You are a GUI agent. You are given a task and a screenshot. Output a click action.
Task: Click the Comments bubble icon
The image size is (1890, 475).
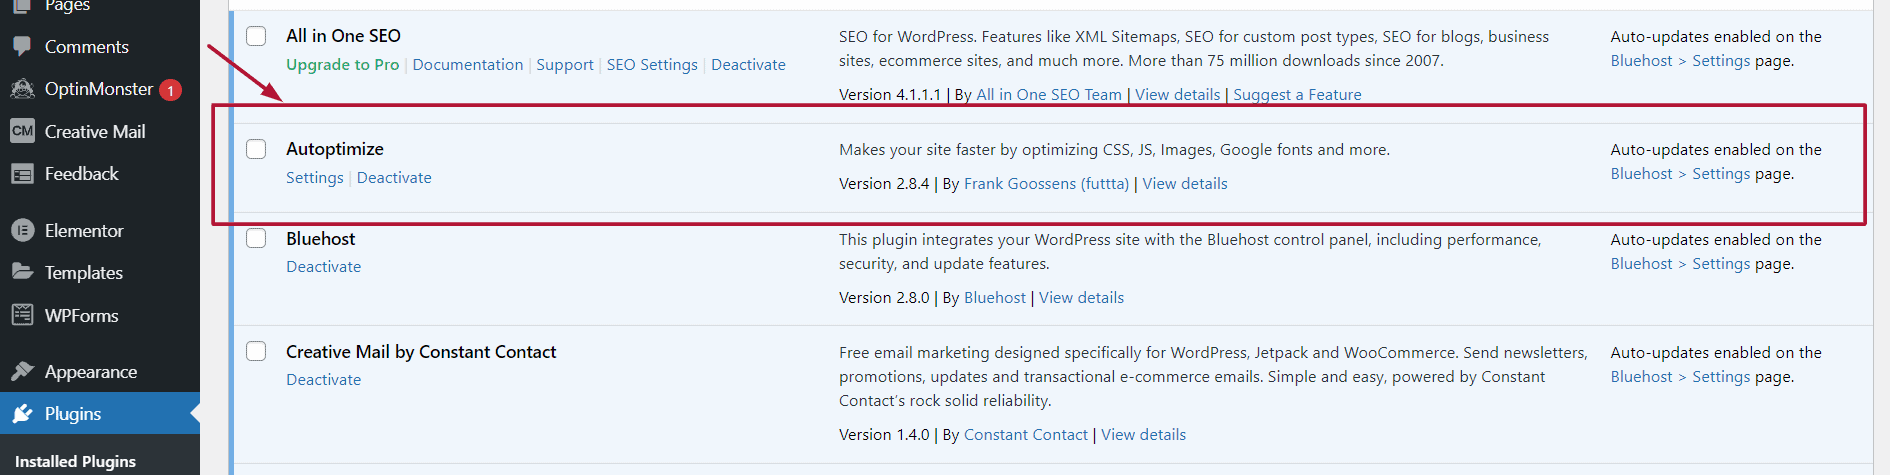(22, 47)
